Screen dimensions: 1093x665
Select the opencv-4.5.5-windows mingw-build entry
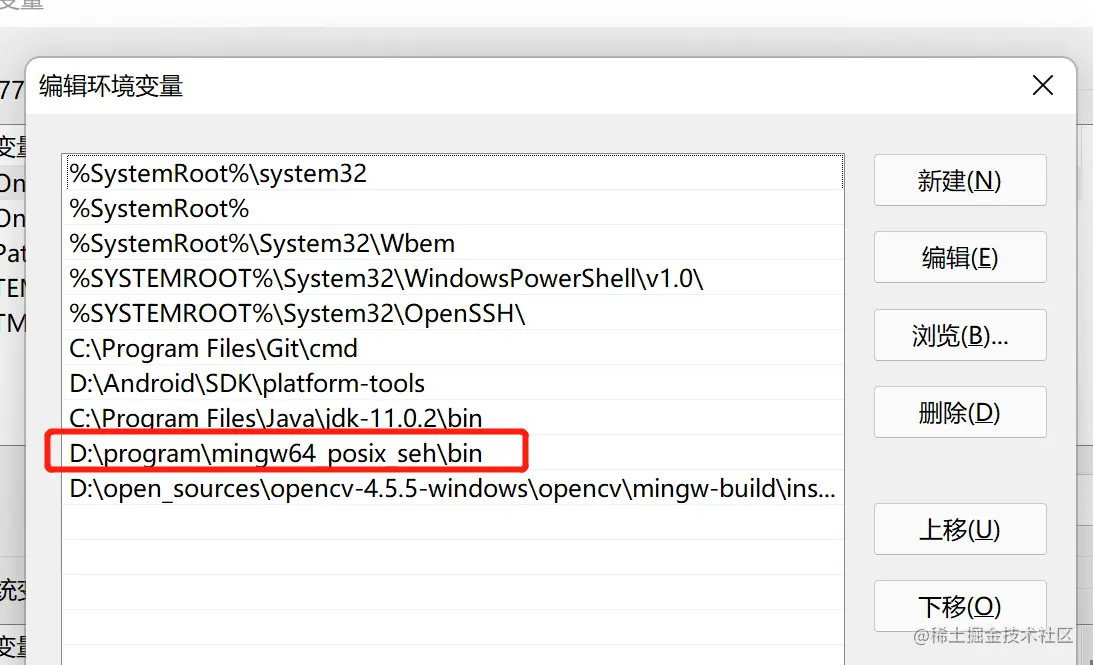(x=453, y=488)
